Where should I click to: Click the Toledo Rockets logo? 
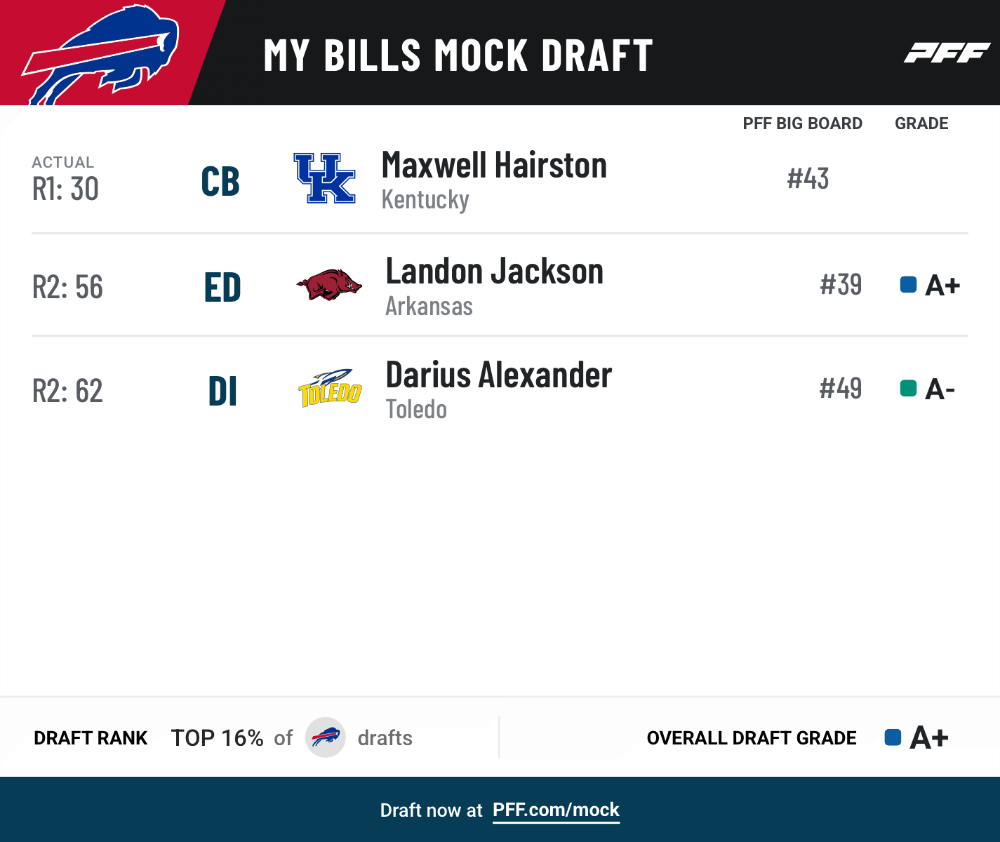pos(330,388)
